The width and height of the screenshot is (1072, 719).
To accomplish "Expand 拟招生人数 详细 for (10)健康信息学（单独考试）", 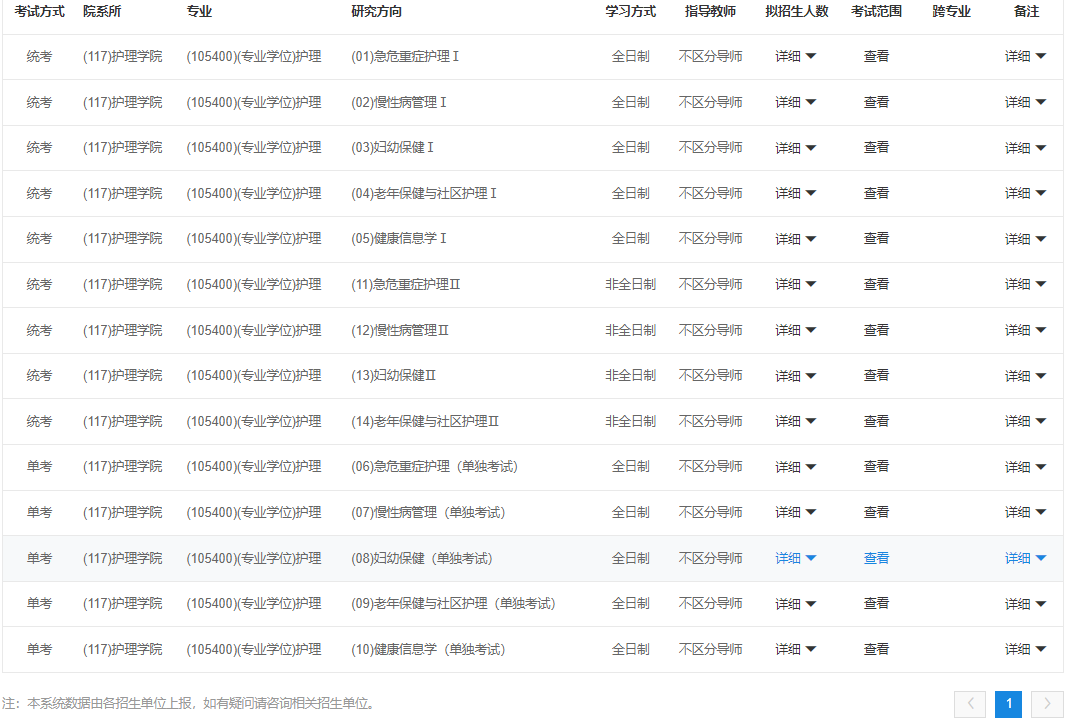I will (795, 649).
